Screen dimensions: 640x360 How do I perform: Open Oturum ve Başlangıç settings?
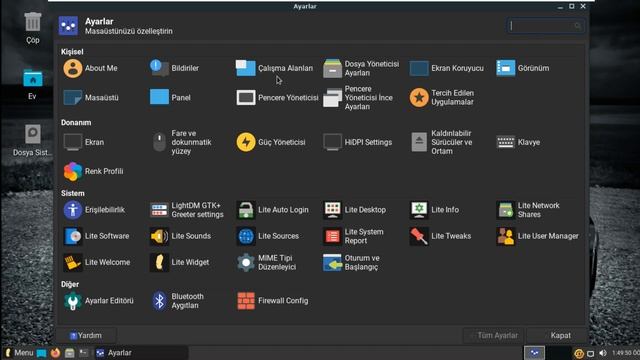351,262
